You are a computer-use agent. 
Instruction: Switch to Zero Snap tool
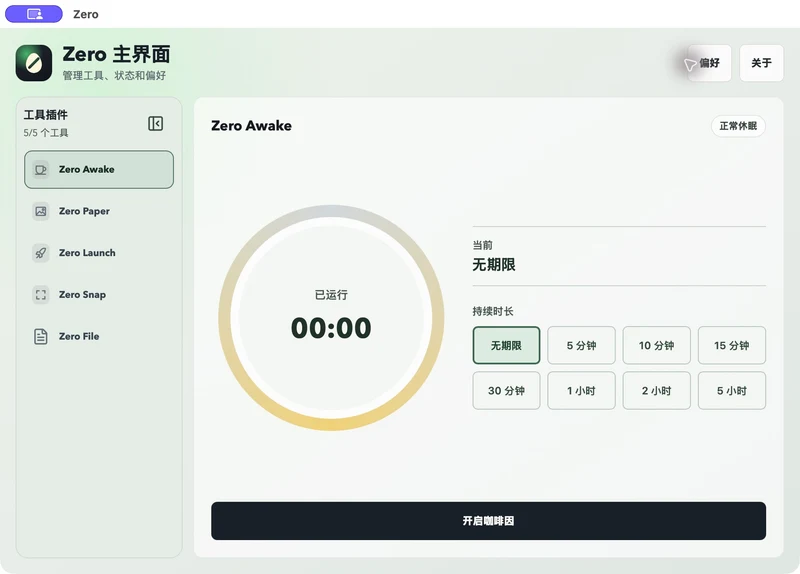pos(99,295)
